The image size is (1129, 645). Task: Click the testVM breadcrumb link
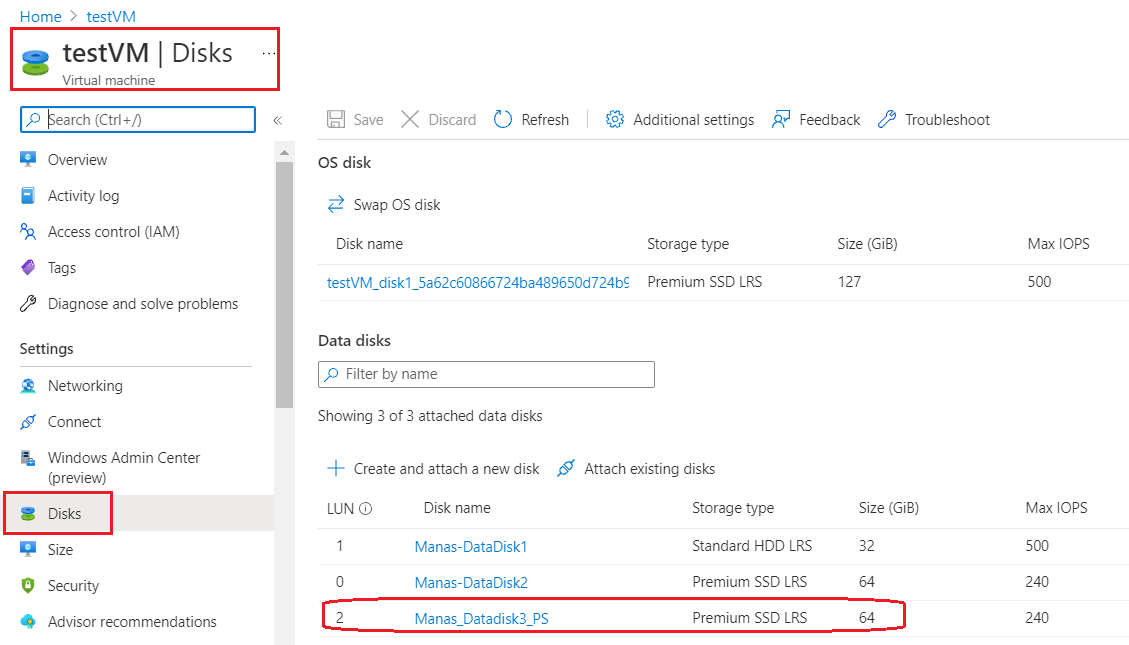(x=111, y=17)
